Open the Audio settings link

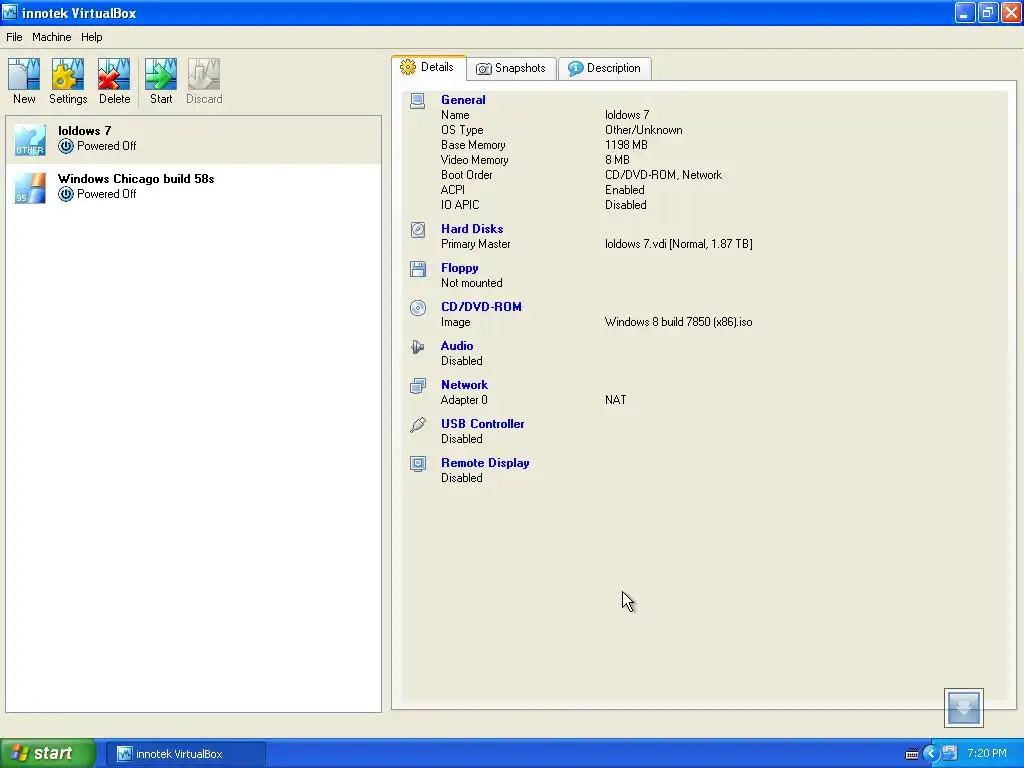456,346
